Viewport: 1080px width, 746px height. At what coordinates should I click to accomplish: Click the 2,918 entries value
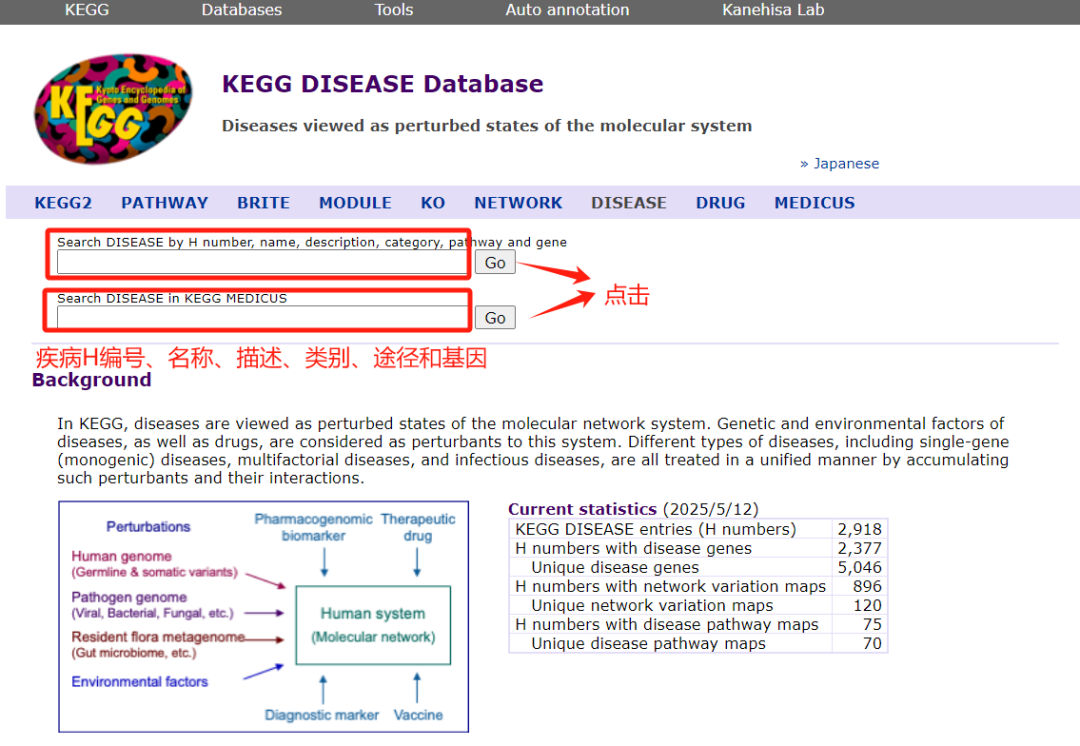(860, 529)
